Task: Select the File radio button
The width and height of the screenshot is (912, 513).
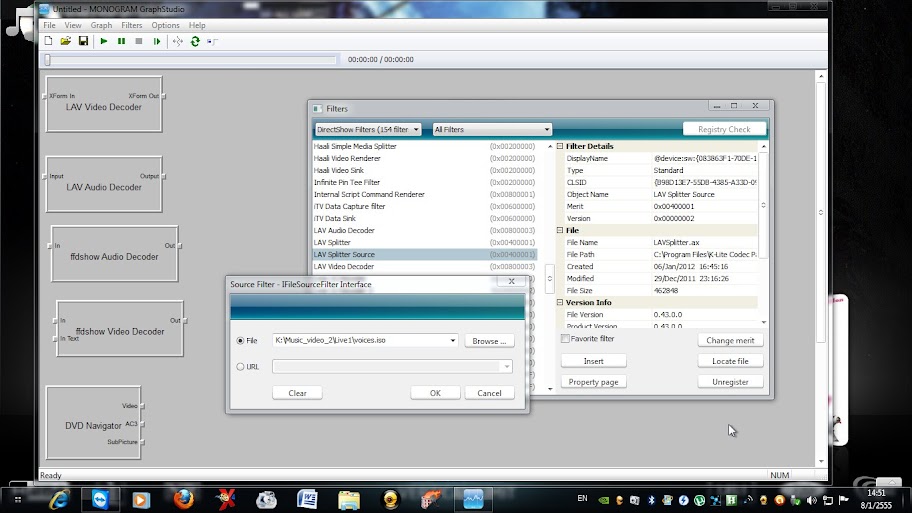Action: (240, 341)
